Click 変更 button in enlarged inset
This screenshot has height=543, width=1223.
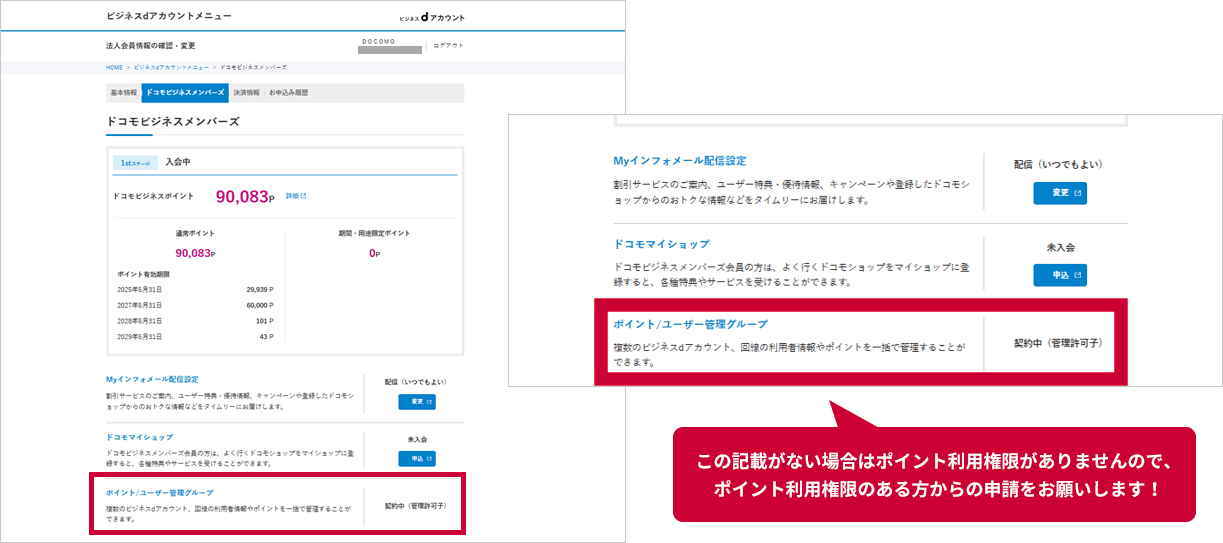1060,193
